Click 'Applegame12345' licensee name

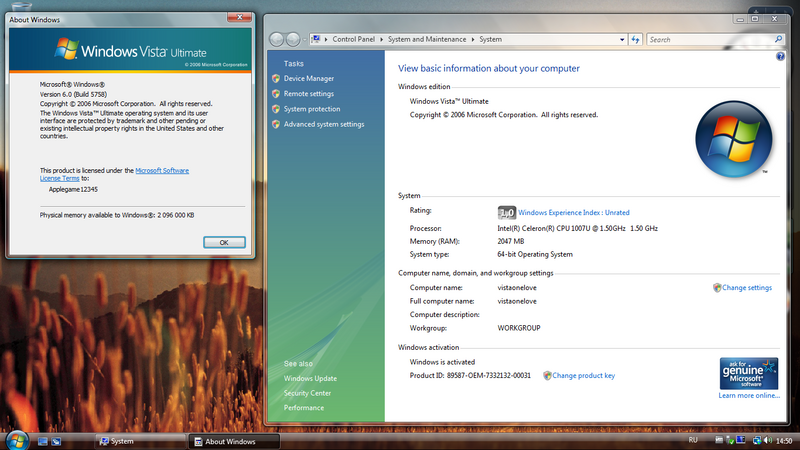(73, 189)
